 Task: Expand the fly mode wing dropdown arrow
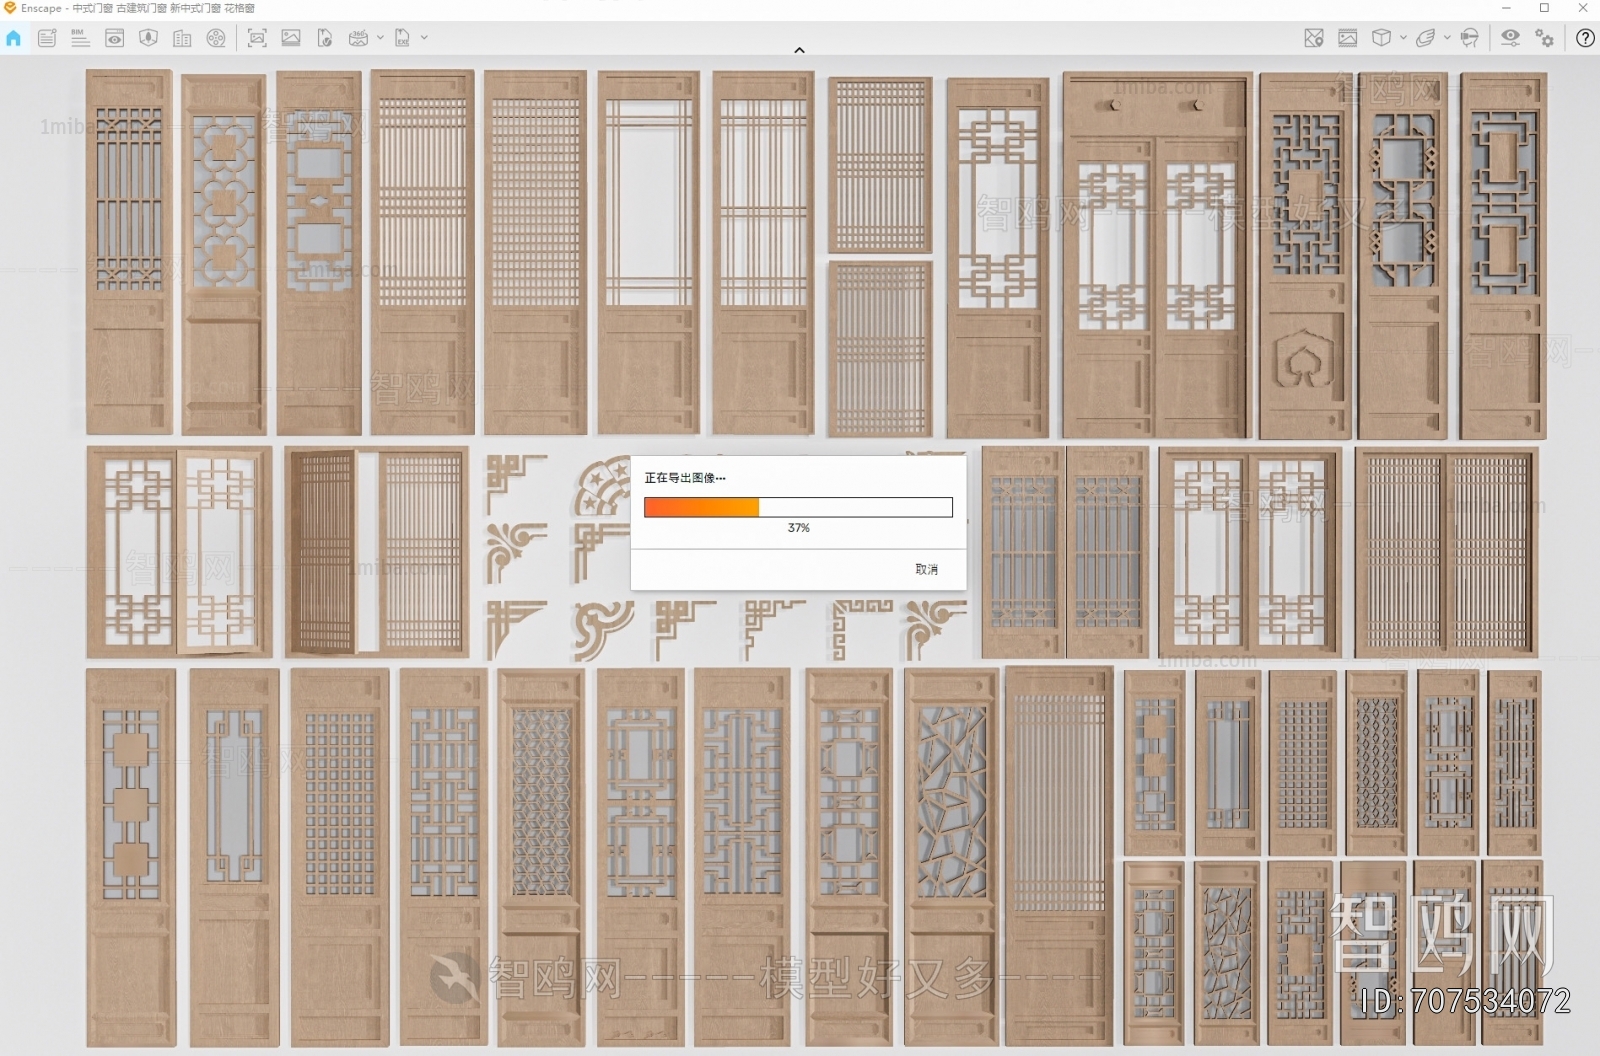(x=1447, y=38)
